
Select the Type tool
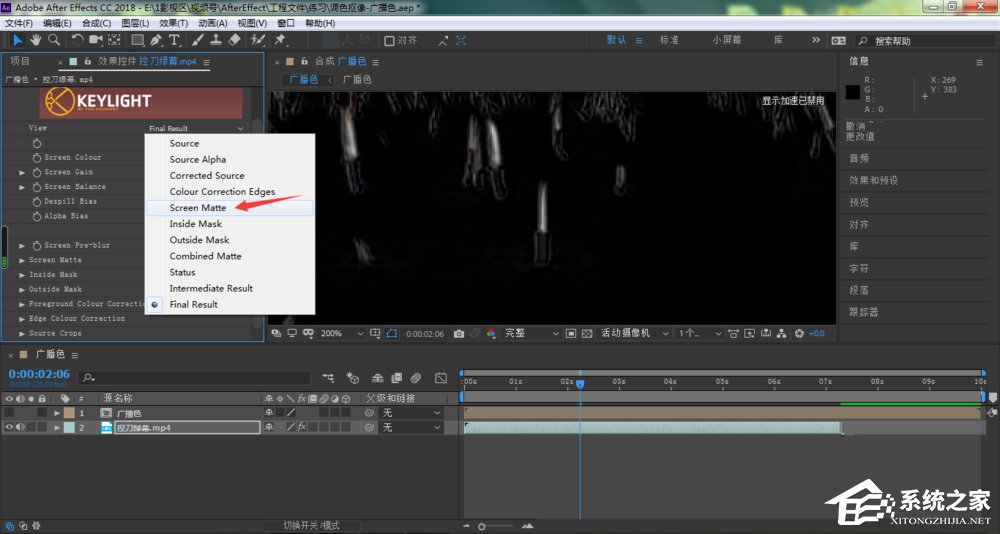pos(174,40)
